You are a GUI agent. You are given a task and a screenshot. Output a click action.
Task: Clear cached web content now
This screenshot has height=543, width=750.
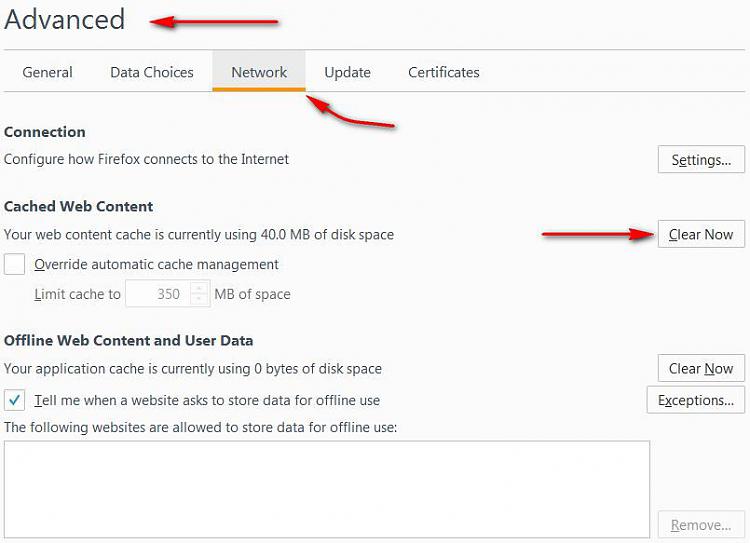click(701, 234)
